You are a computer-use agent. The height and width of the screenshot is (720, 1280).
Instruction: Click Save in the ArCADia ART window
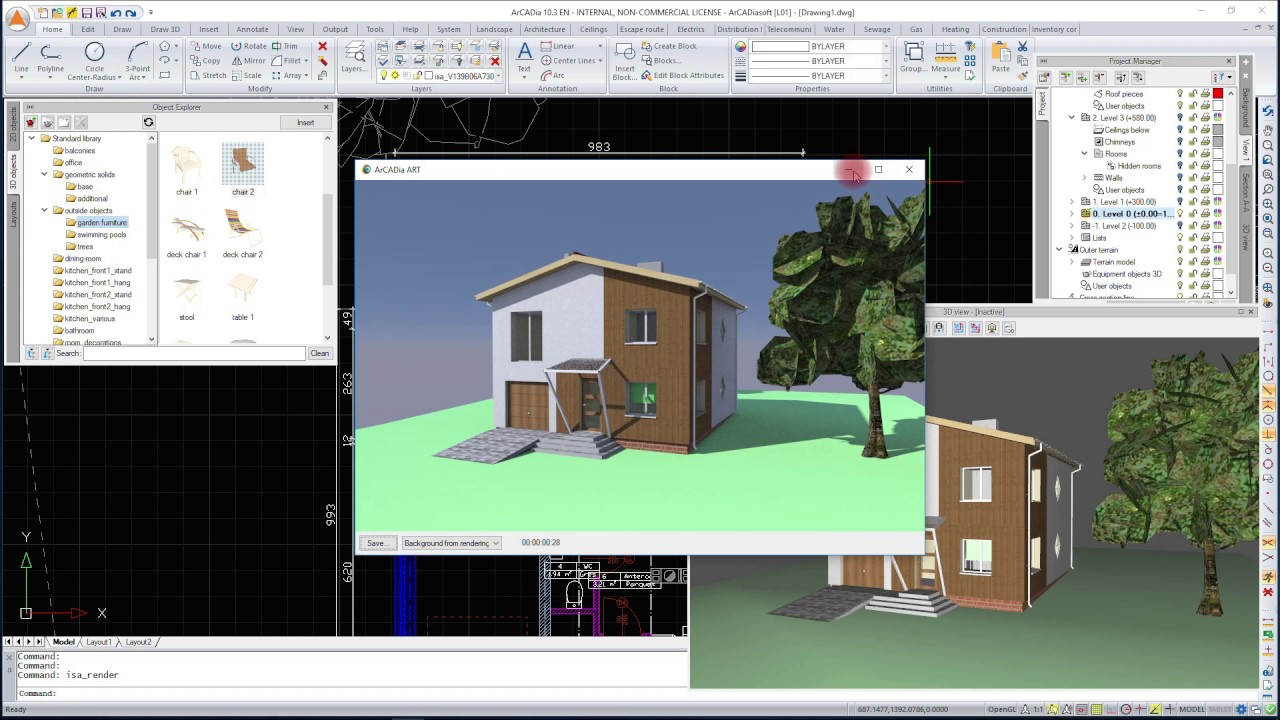click(376, 543)
